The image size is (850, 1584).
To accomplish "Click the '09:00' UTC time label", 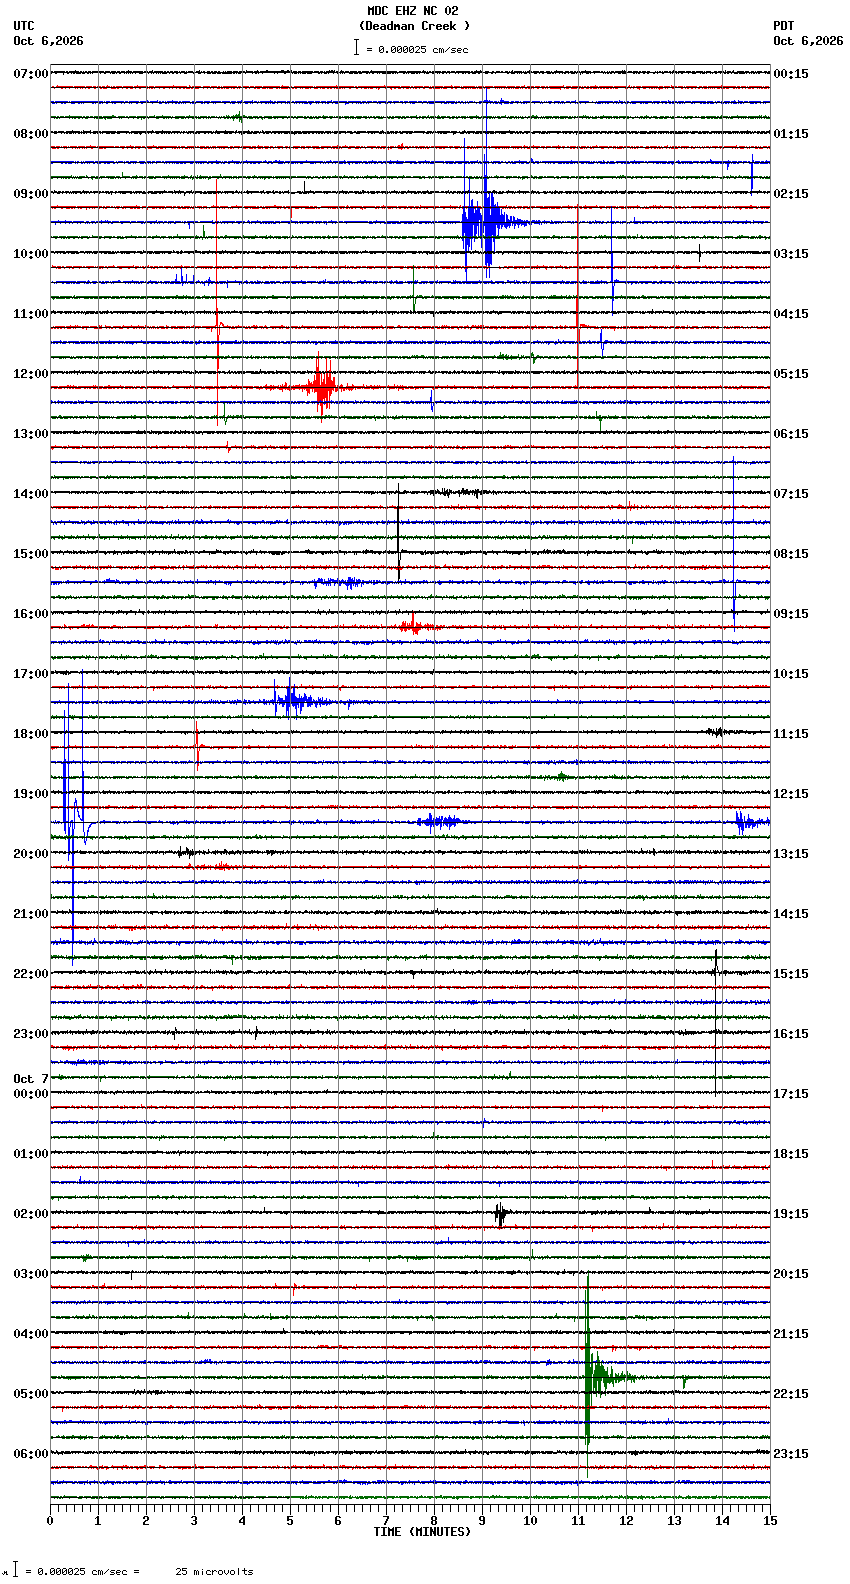I will [31, 194].
